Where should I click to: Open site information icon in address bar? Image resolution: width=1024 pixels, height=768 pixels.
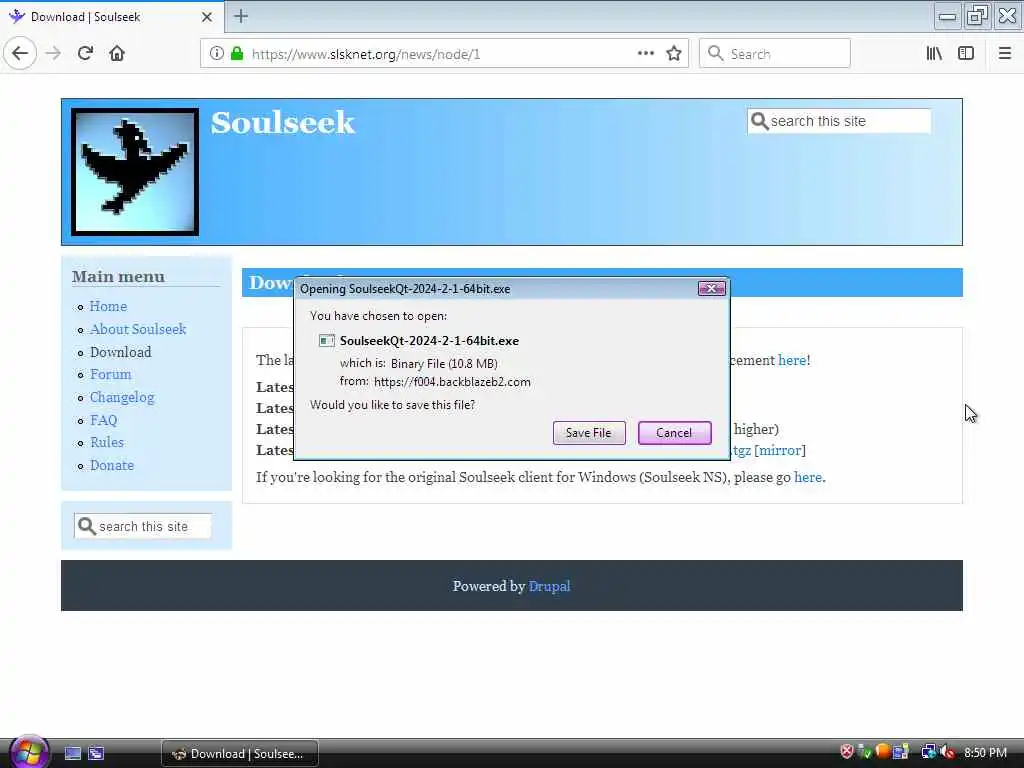click(217, 54)
